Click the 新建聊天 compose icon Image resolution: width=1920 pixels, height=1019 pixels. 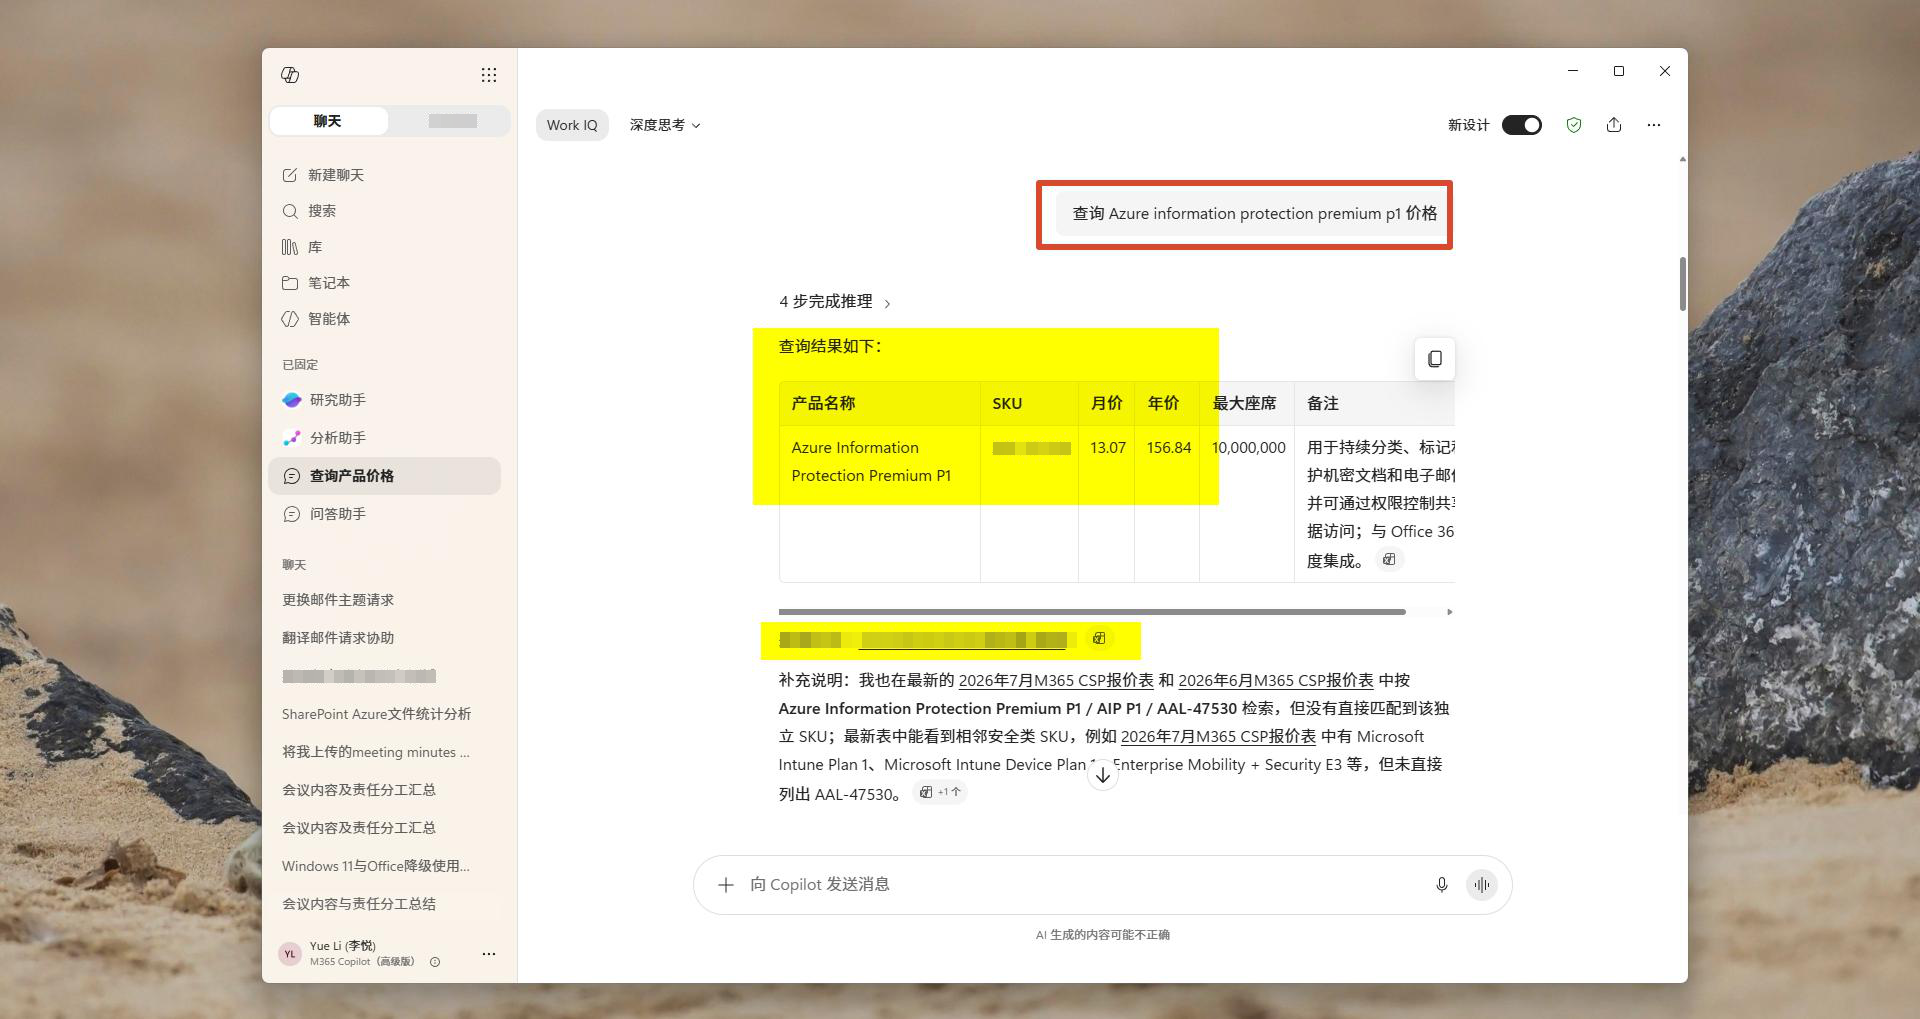pyautogui.click(x=290, y=175)
